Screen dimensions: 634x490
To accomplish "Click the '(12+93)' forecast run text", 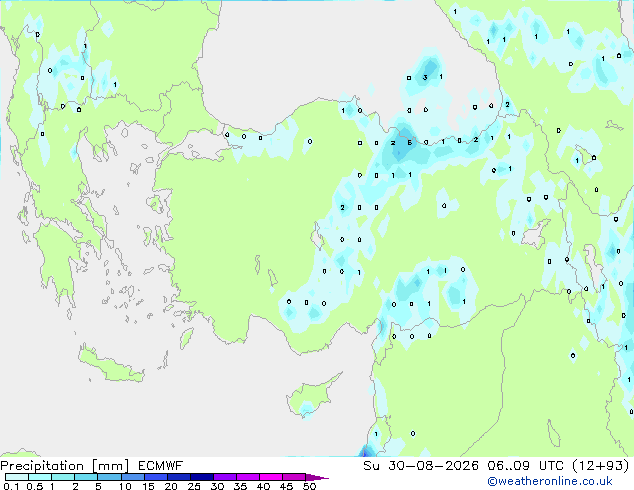I will (601, 466).
